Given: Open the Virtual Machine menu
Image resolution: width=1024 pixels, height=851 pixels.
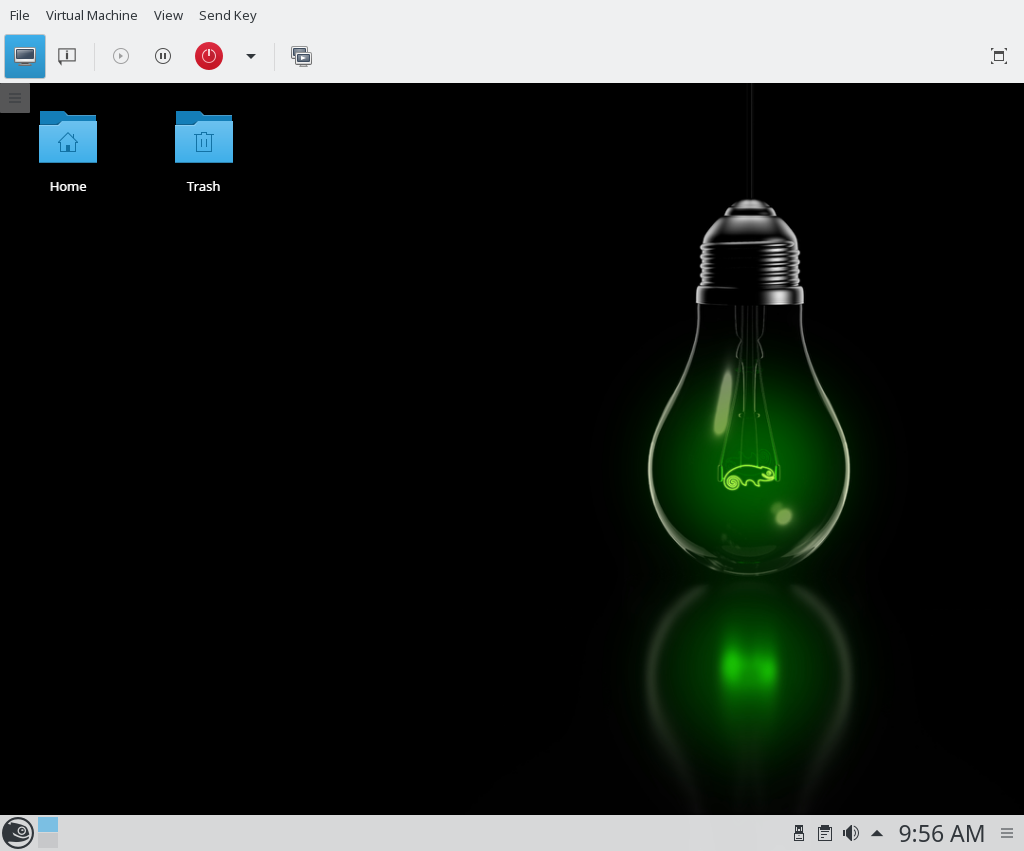Looking at the screenshot, I should click(x=91, y=15).
